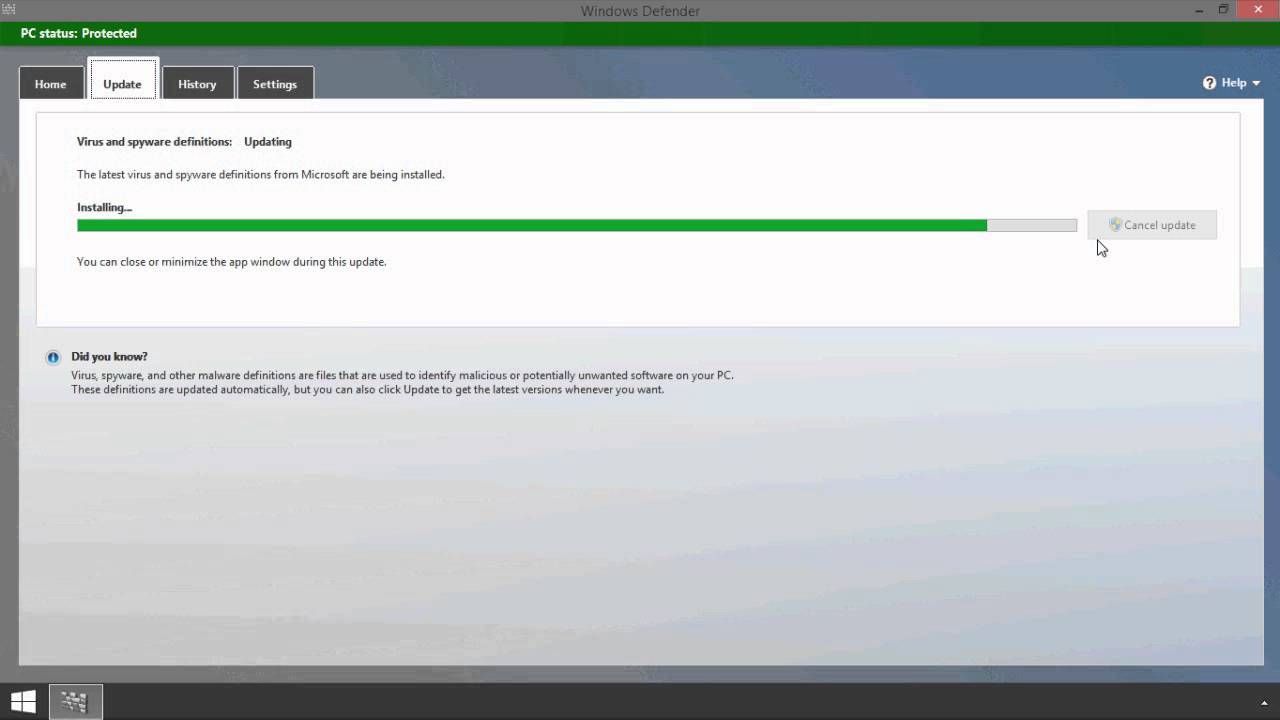Image resolution: width=1280 pixels, height=720 pixels.
Task: Show hidden system tray icons arrow
Action: [x=1264, y=702]
